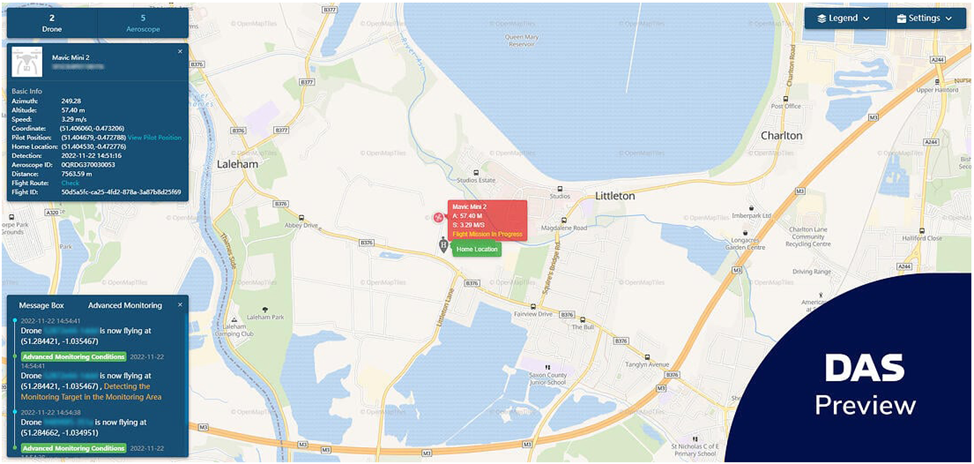Click the Settings briefcase icon
Screen dimensions: 974x464
(x=901, y=19)
